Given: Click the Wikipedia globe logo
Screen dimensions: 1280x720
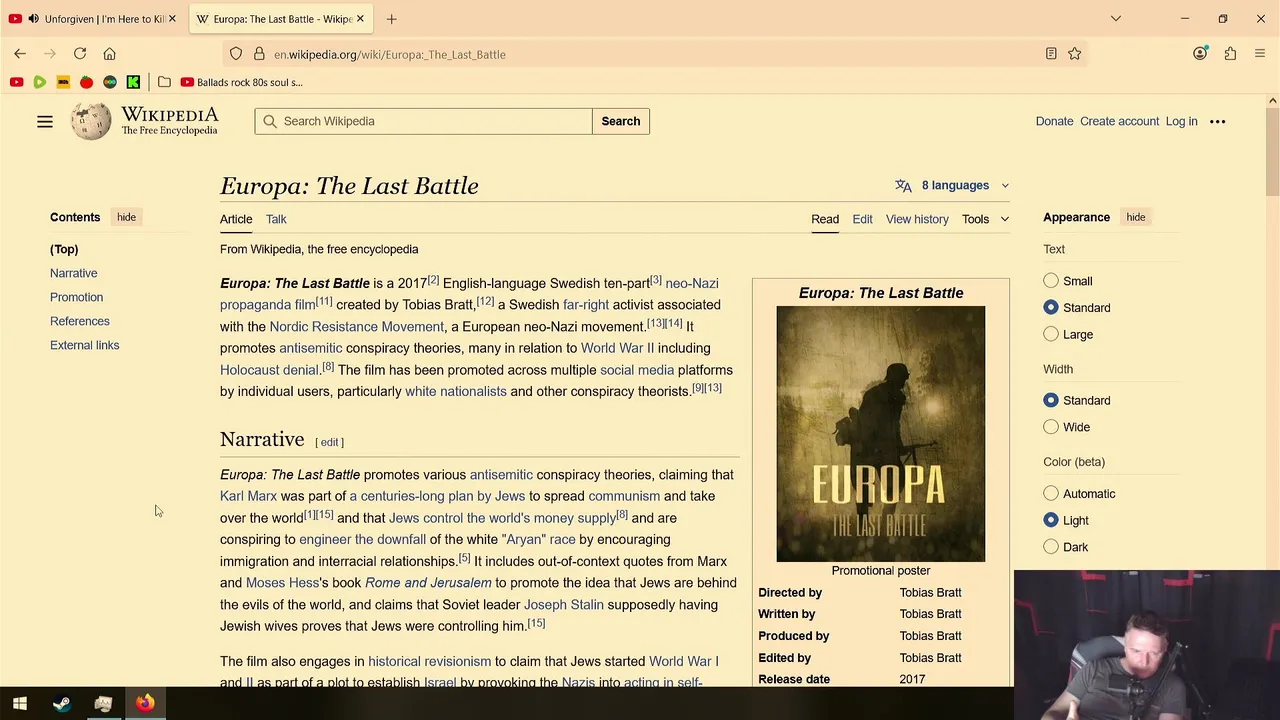Looking at the screenshot, I should coord(91,121).
